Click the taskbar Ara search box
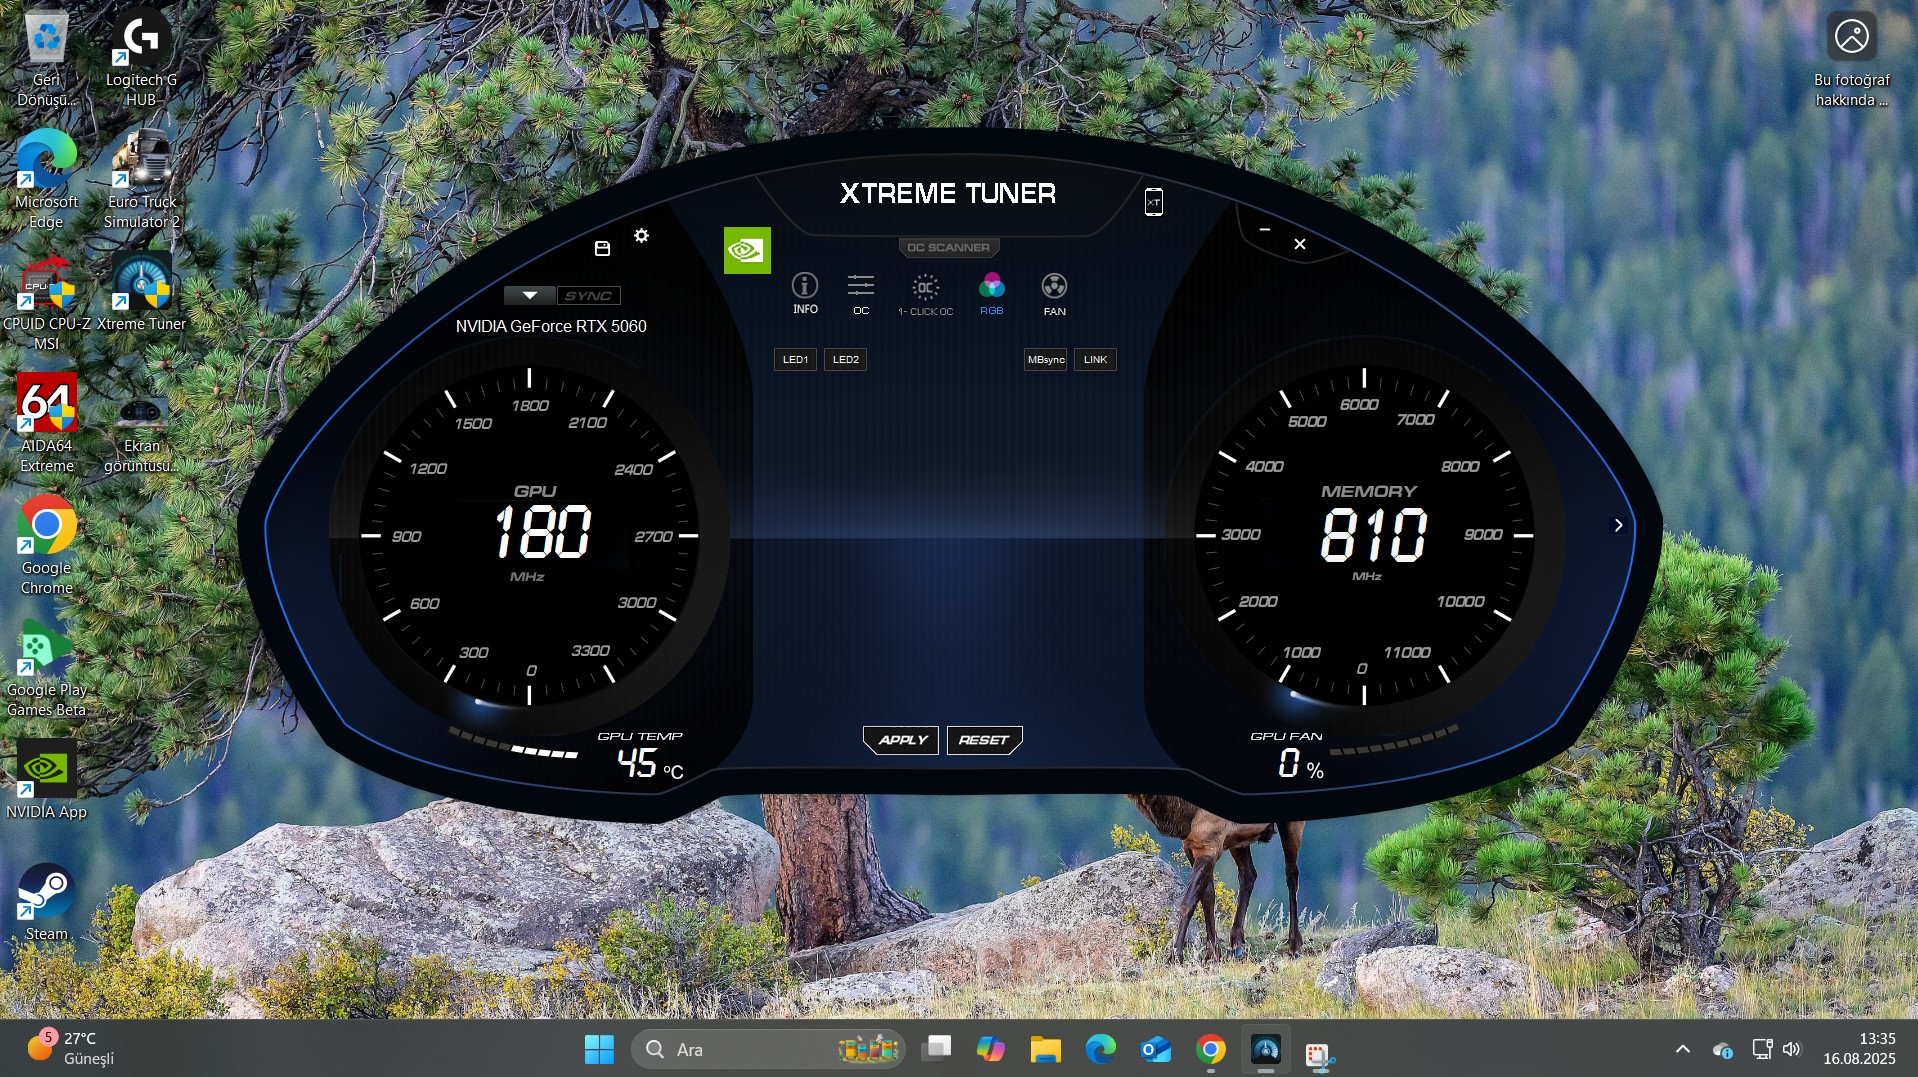The width and height of the screenshot is (1918, 1077). point(768,1049)
